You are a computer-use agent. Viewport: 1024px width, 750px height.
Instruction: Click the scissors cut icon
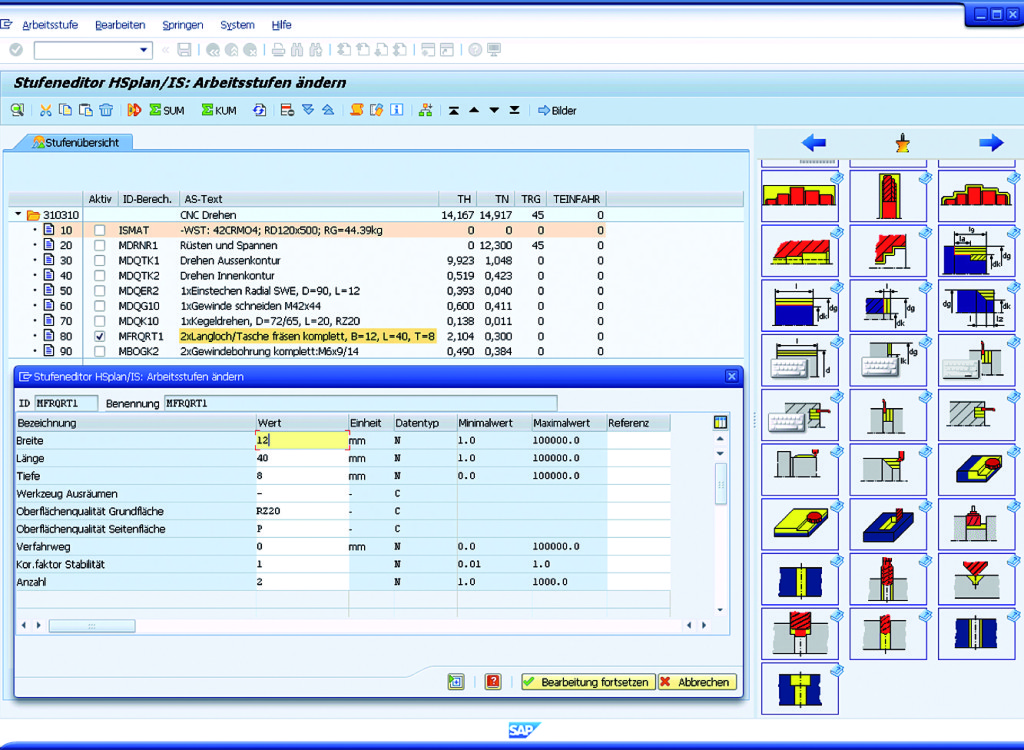point(45,110)
